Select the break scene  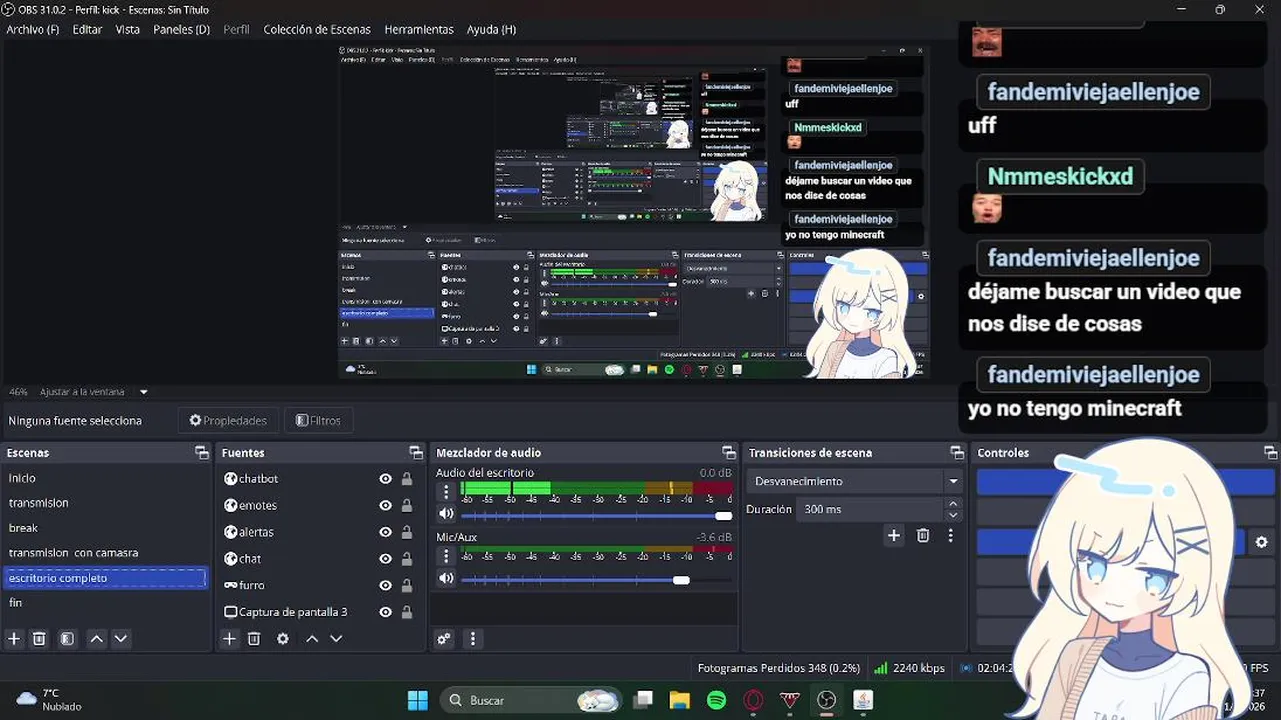(x=105, y=528)
